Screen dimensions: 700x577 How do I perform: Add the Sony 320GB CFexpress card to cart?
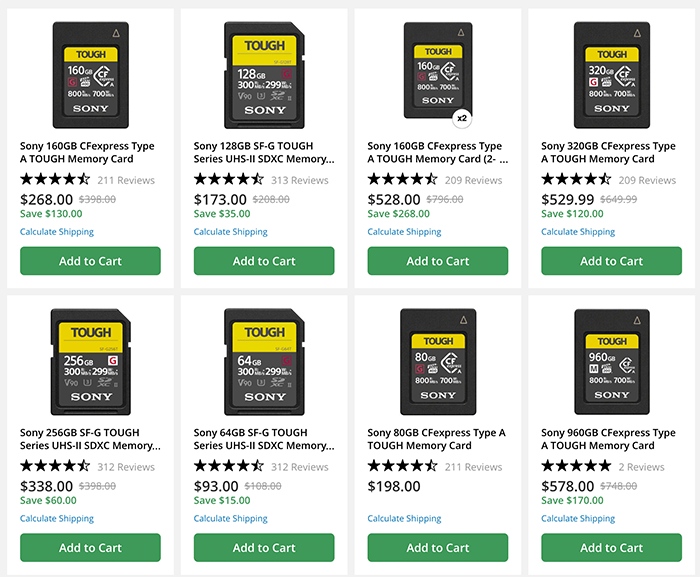pyautogui.click(x=611, y=261)
